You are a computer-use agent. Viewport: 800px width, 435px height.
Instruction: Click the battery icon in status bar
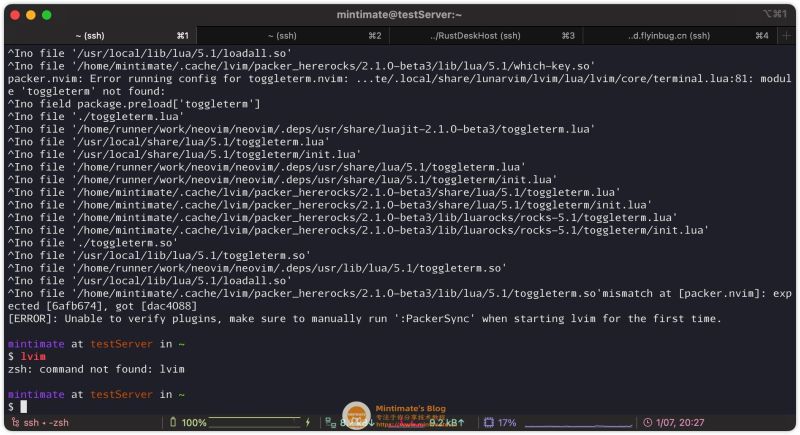(x=172, y=422)
